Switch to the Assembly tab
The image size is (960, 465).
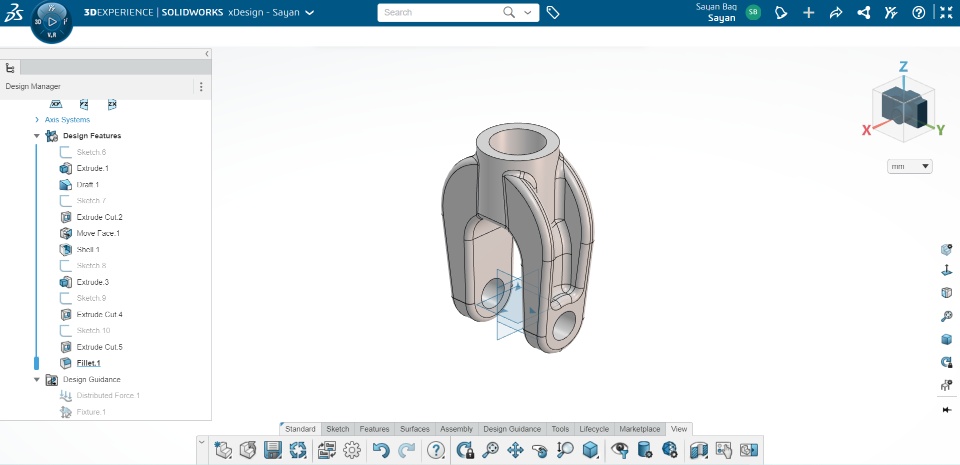point(456,429)
